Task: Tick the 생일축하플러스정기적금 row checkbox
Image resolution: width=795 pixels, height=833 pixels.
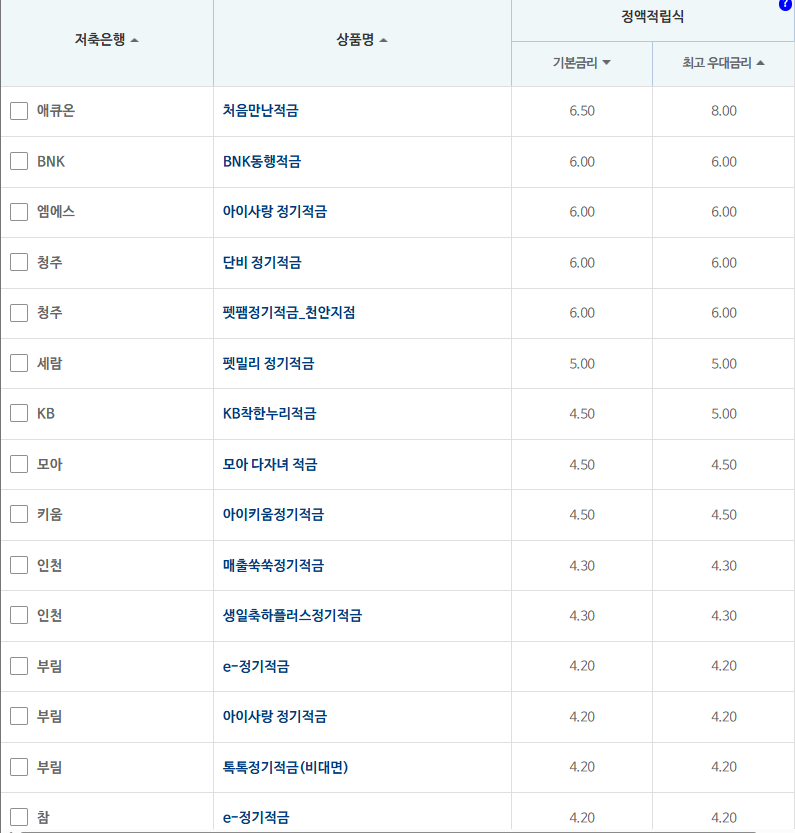Action: point(19,615)
